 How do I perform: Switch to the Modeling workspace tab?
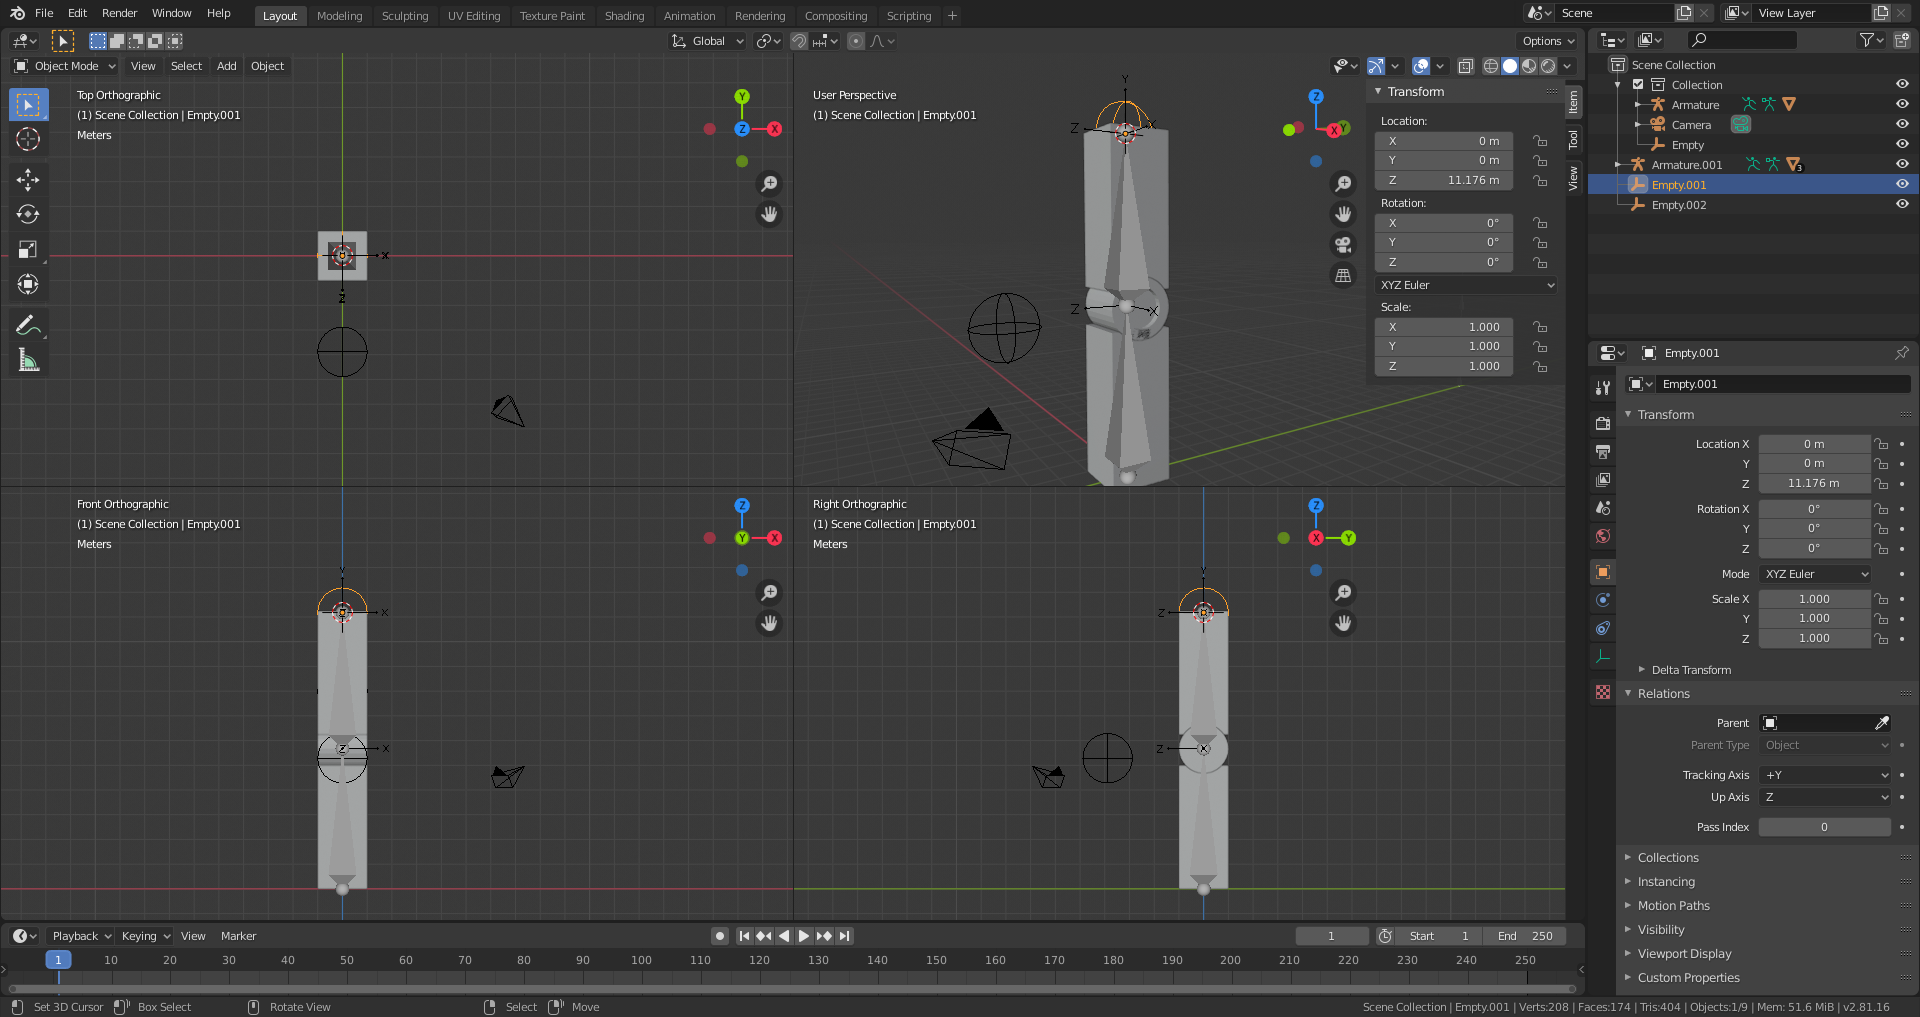point(340,15)
